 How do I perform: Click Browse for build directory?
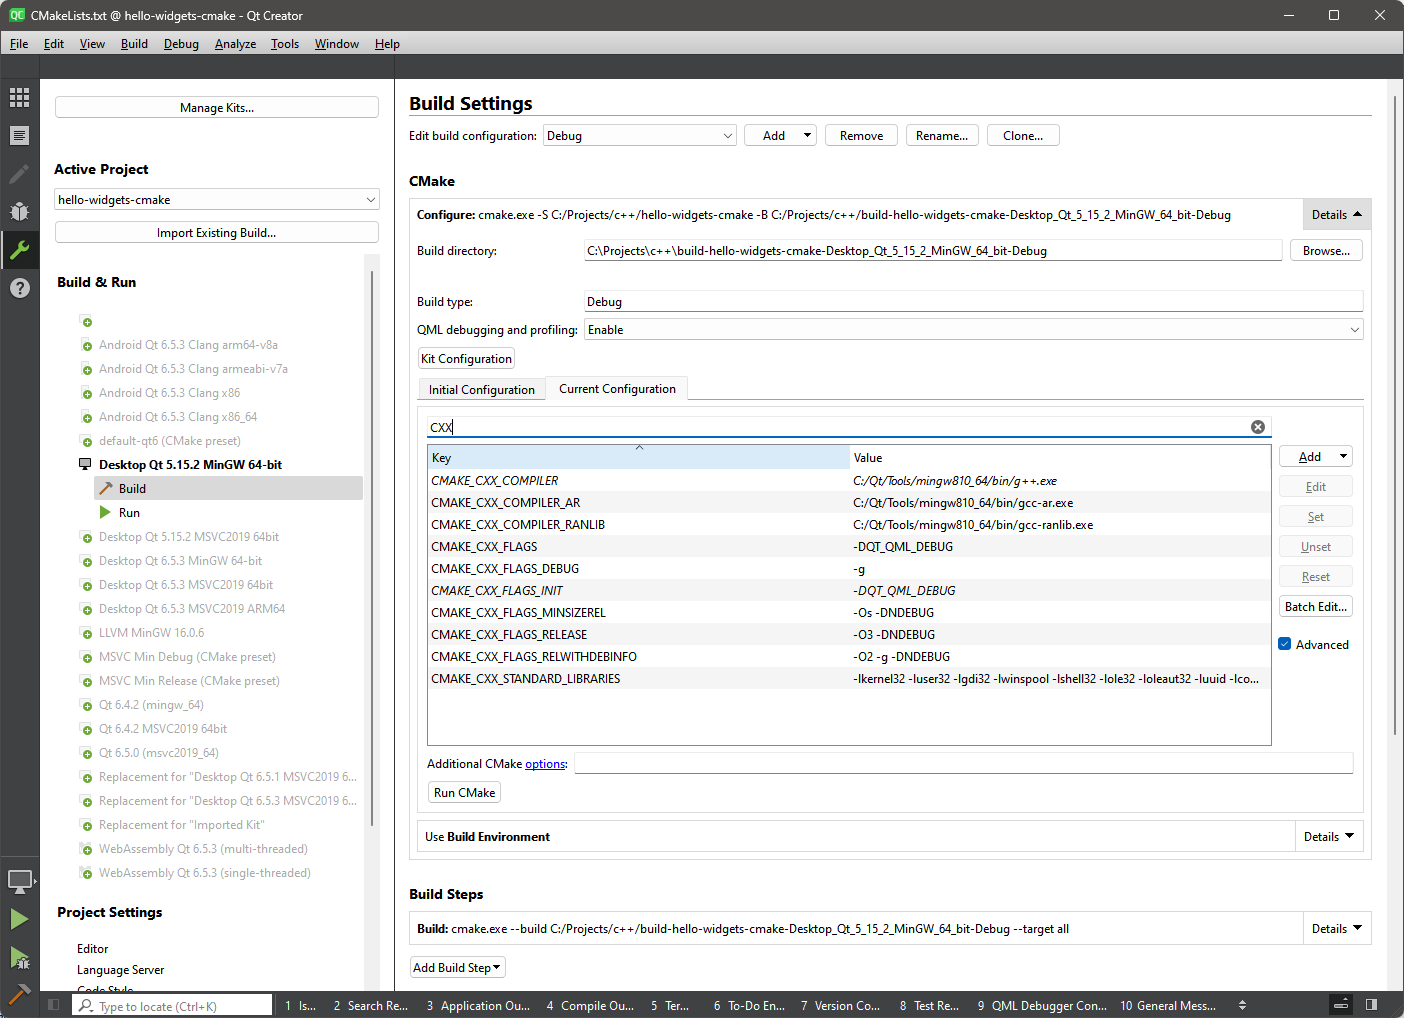pyautogui.click(x=1326, y=250)
